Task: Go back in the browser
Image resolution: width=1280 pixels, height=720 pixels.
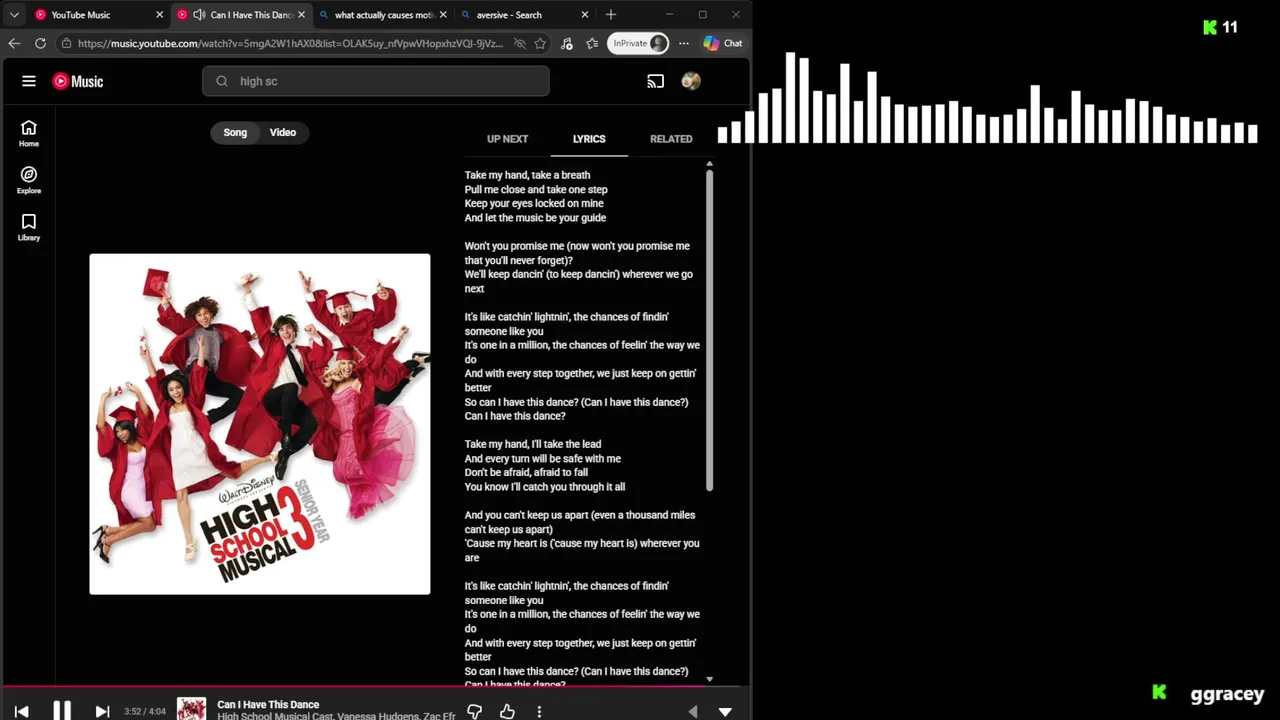Action: tap(14, 43)
